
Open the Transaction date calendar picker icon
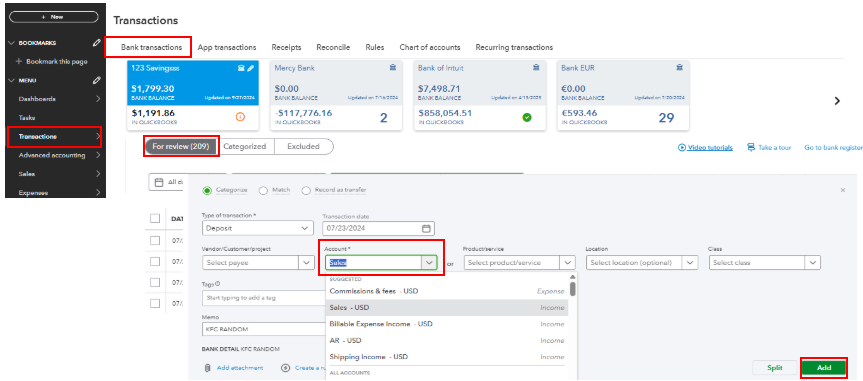pyautogui.click(x=425, y=228)
